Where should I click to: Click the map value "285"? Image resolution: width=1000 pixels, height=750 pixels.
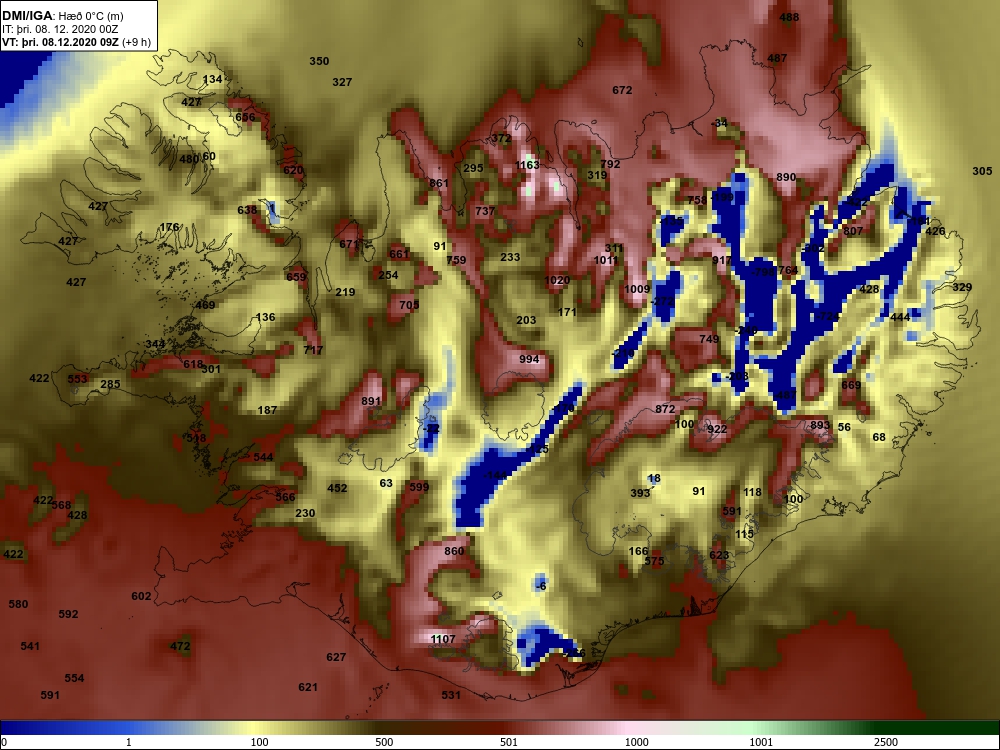pos(110,385)
